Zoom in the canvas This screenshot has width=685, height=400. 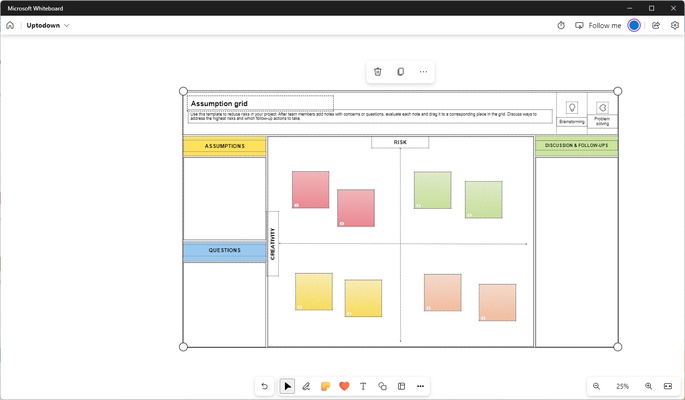click(x=649, y=386)
